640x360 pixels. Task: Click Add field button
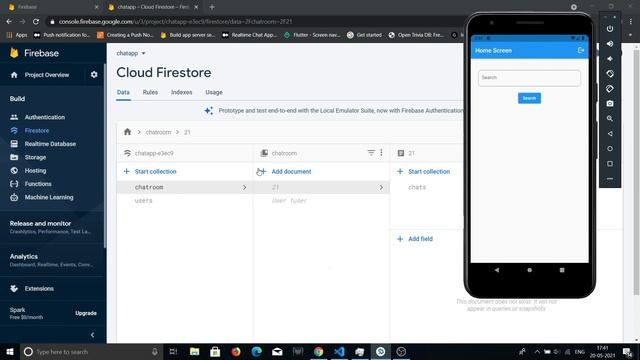pos(415,239)
